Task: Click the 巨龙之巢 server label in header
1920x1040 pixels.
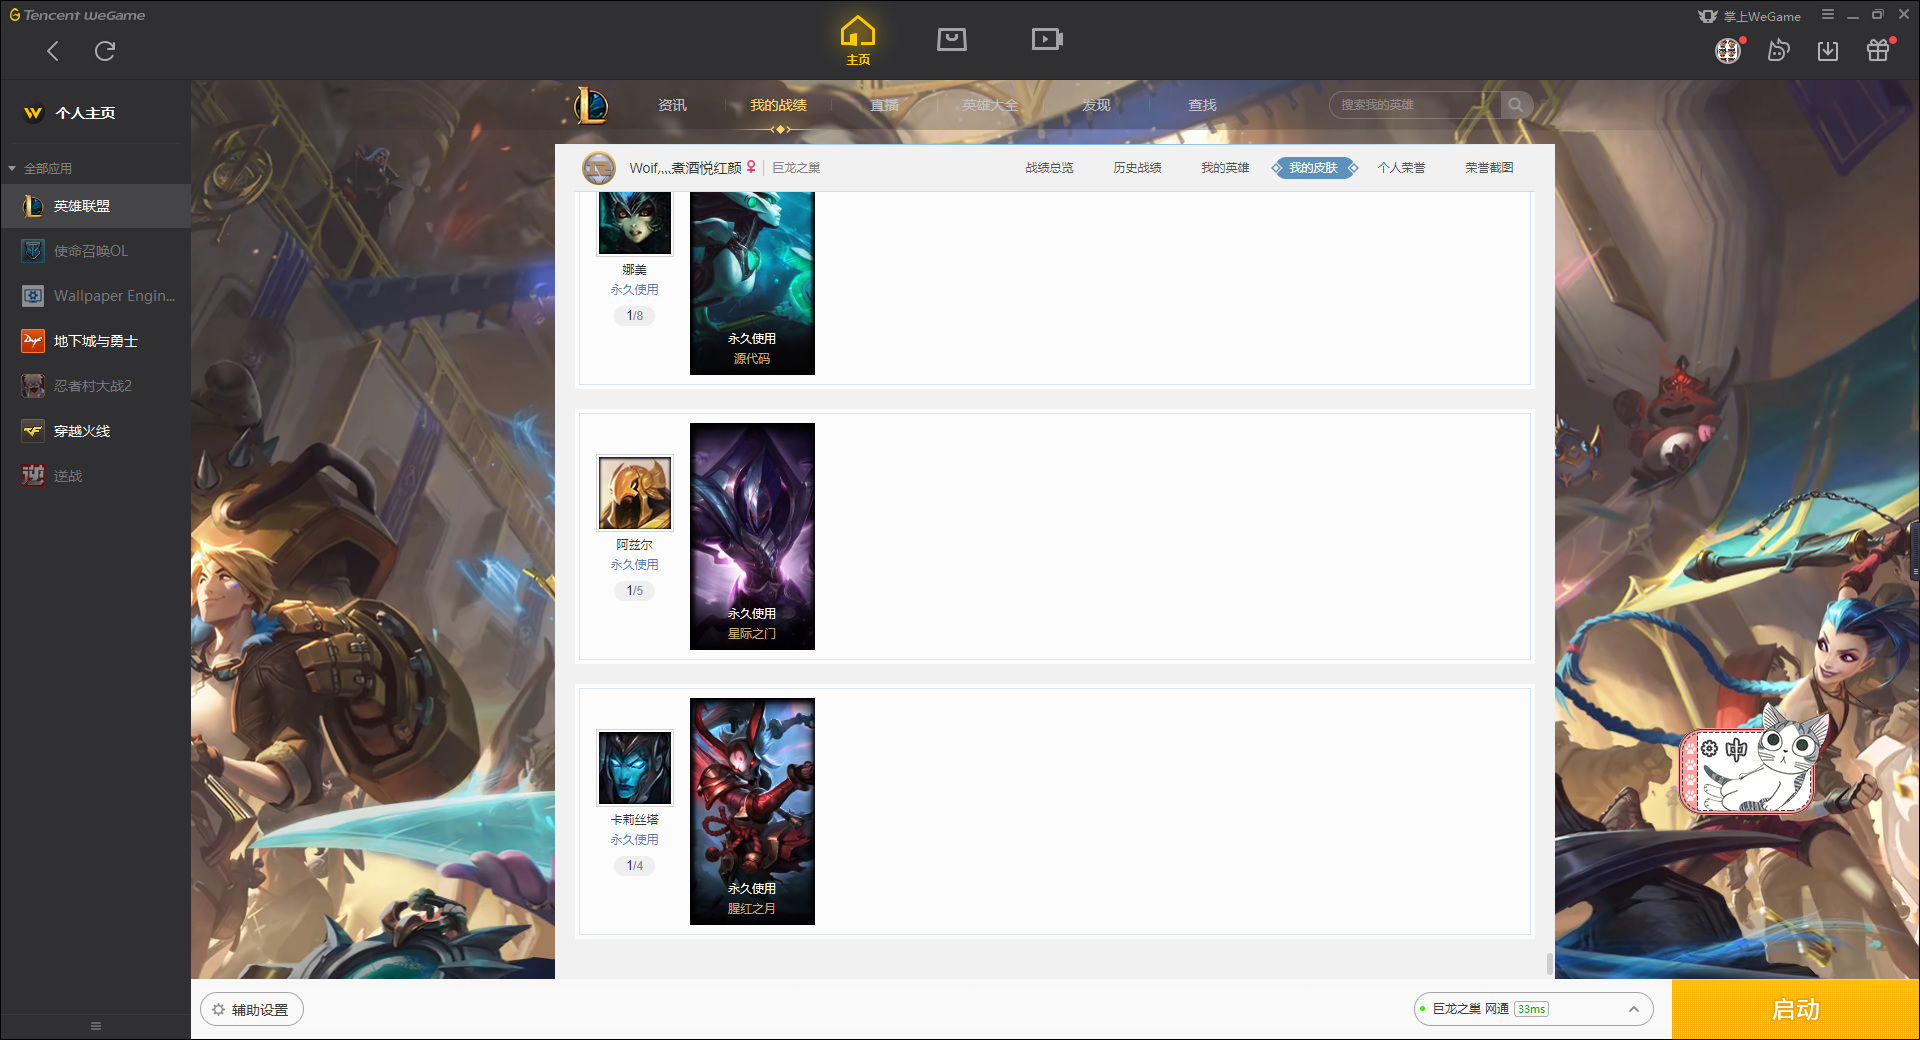Action: 796,168
